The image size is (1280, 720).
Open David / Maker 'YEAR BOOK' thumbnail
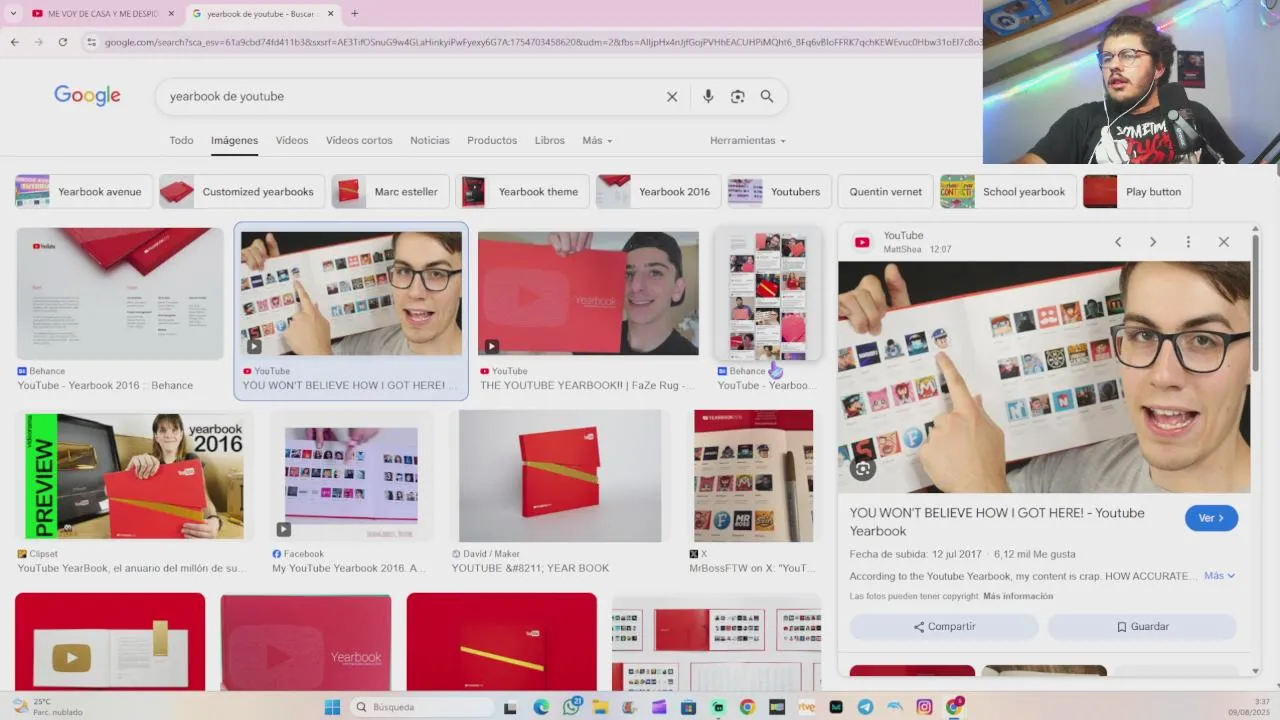[560, 476]
